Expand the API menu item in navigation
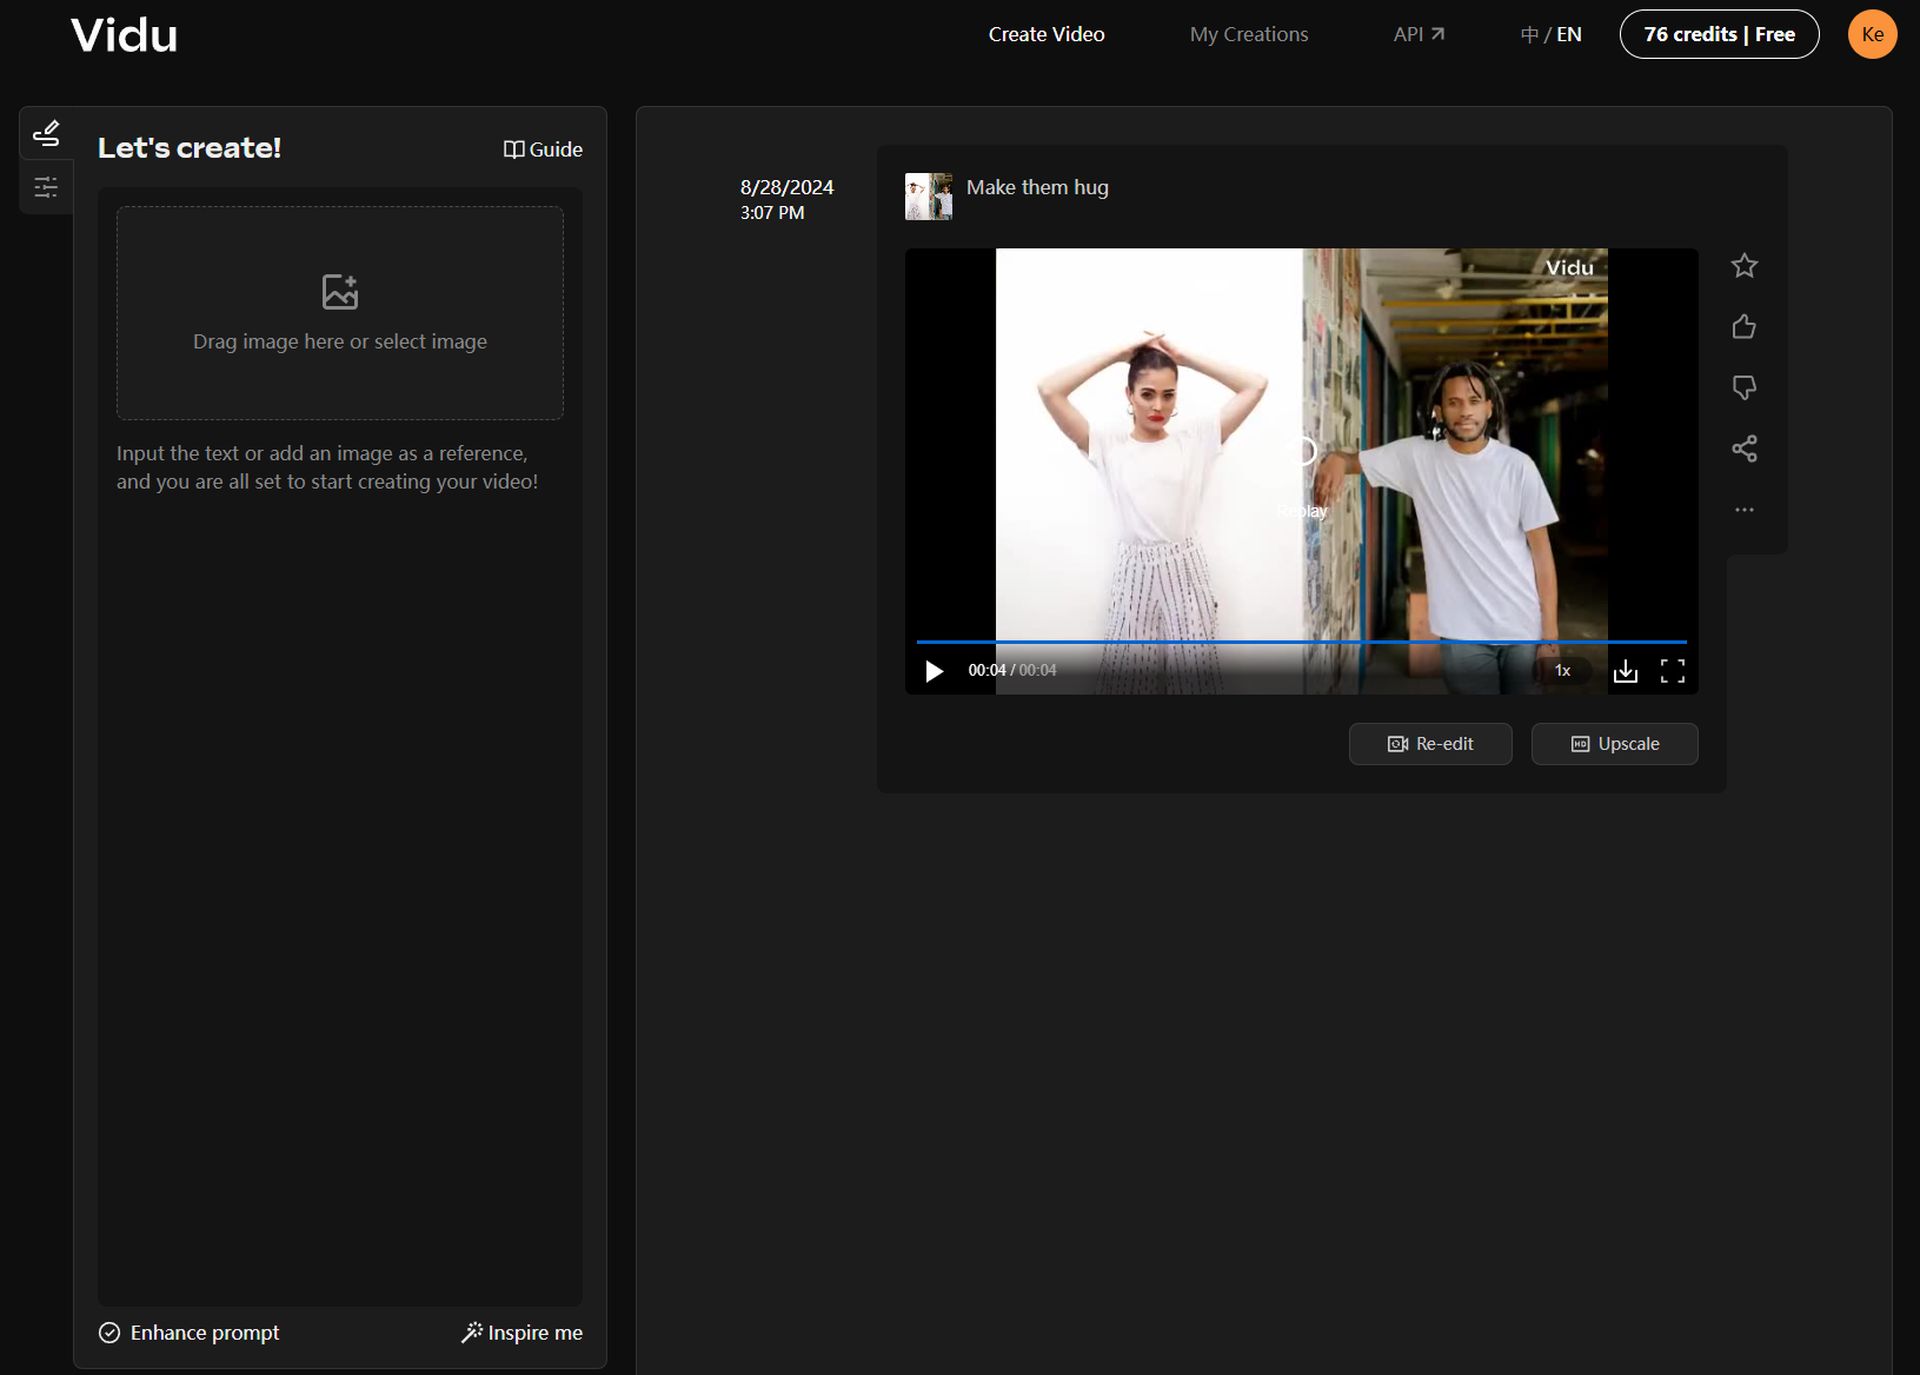The image size is (1920, 1375). point(1415,33)
